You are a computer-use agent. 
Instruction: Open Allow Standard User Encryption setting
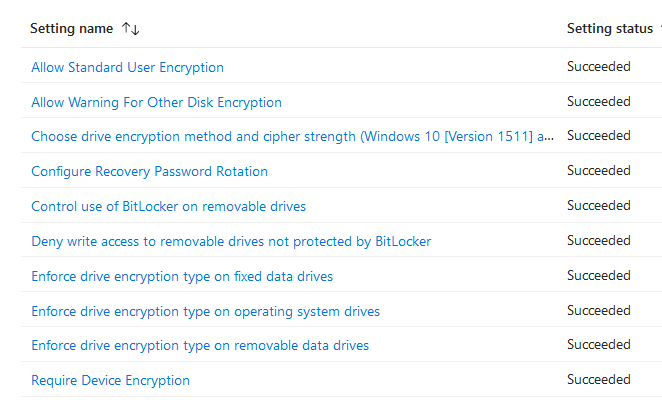tap(127, 67)
